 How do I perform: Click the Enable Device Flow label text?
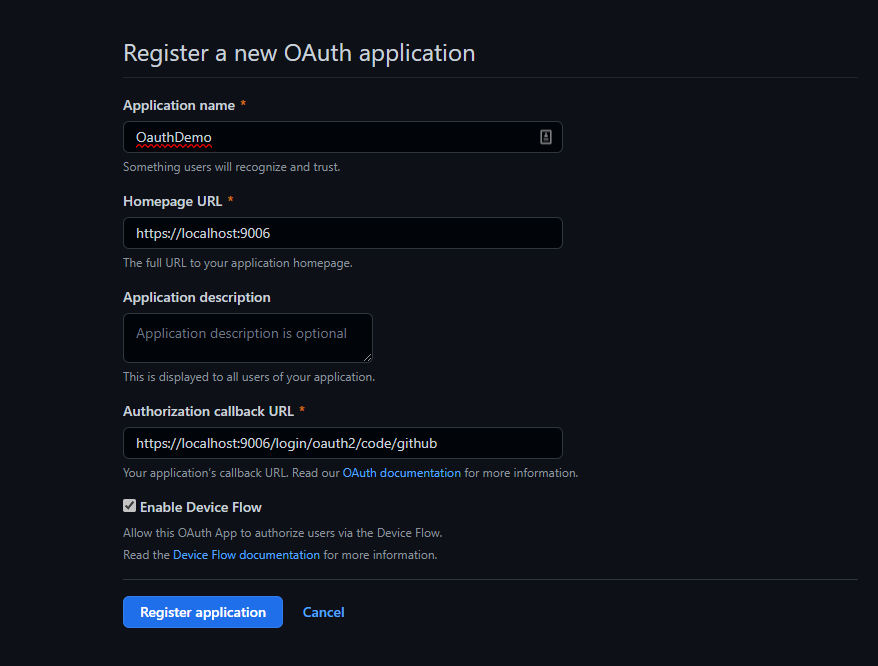[200, 507]
